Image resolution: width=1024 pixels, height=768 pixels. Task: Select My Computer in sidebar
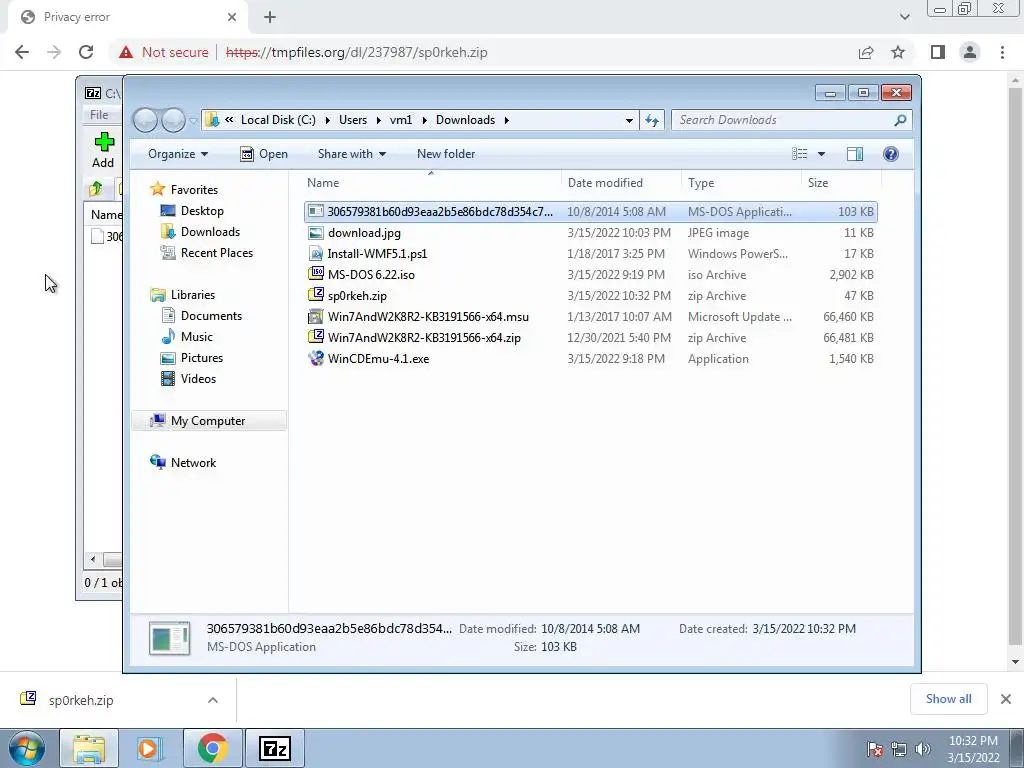click(208, 421)
